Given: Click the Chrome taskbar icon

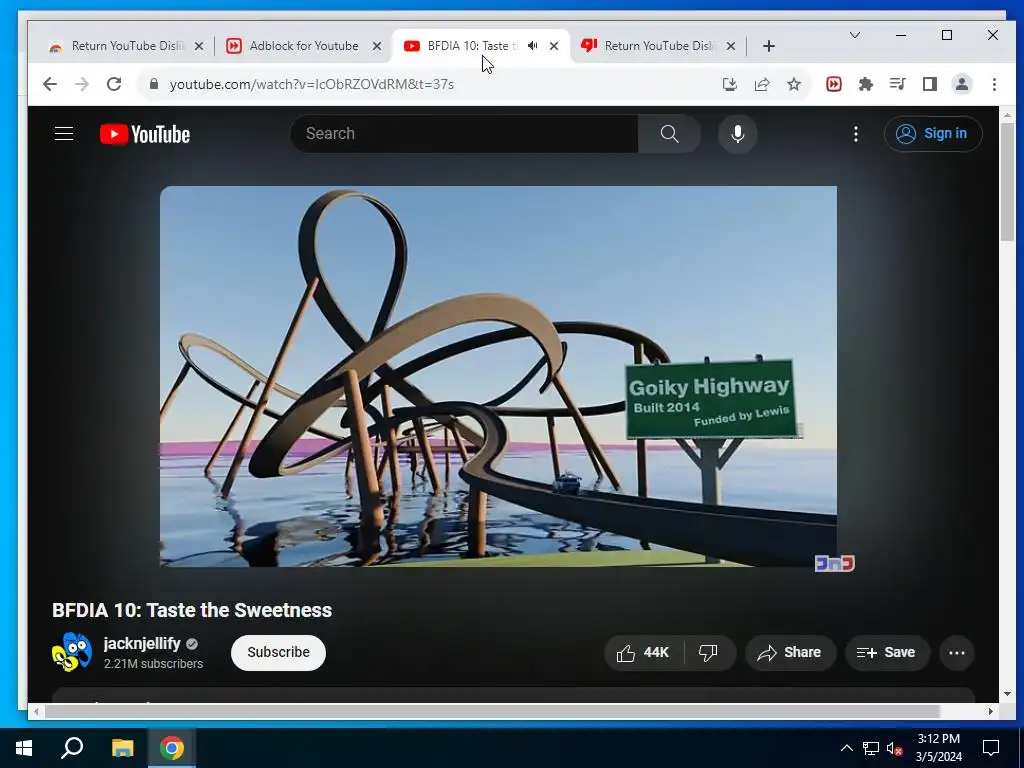Looking at the screenshot, I should [x=172, y=748].
